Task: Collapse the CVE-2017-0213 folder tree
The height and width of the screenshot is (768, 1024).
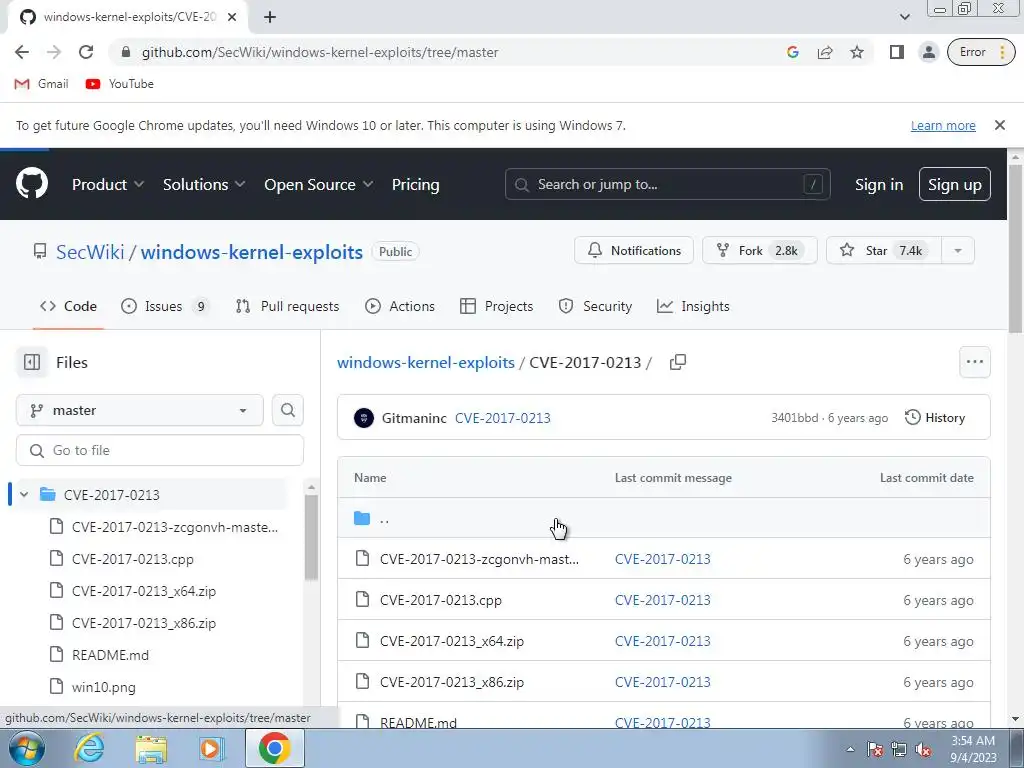Action: (24, 494)
